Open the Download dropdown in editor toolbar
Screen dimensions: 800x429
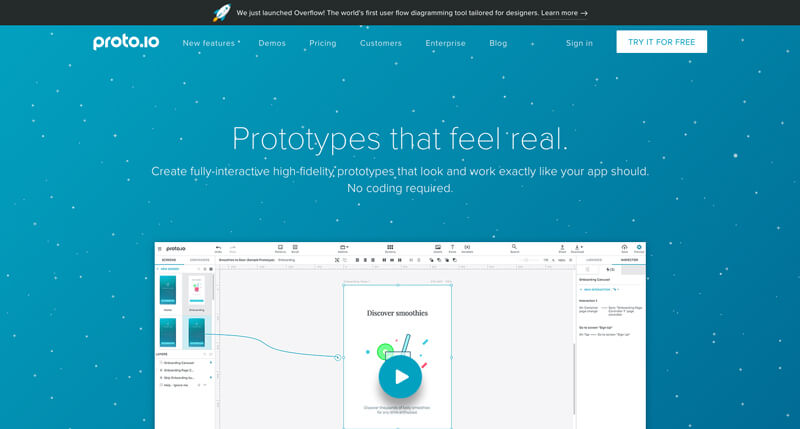coord(578,248)
